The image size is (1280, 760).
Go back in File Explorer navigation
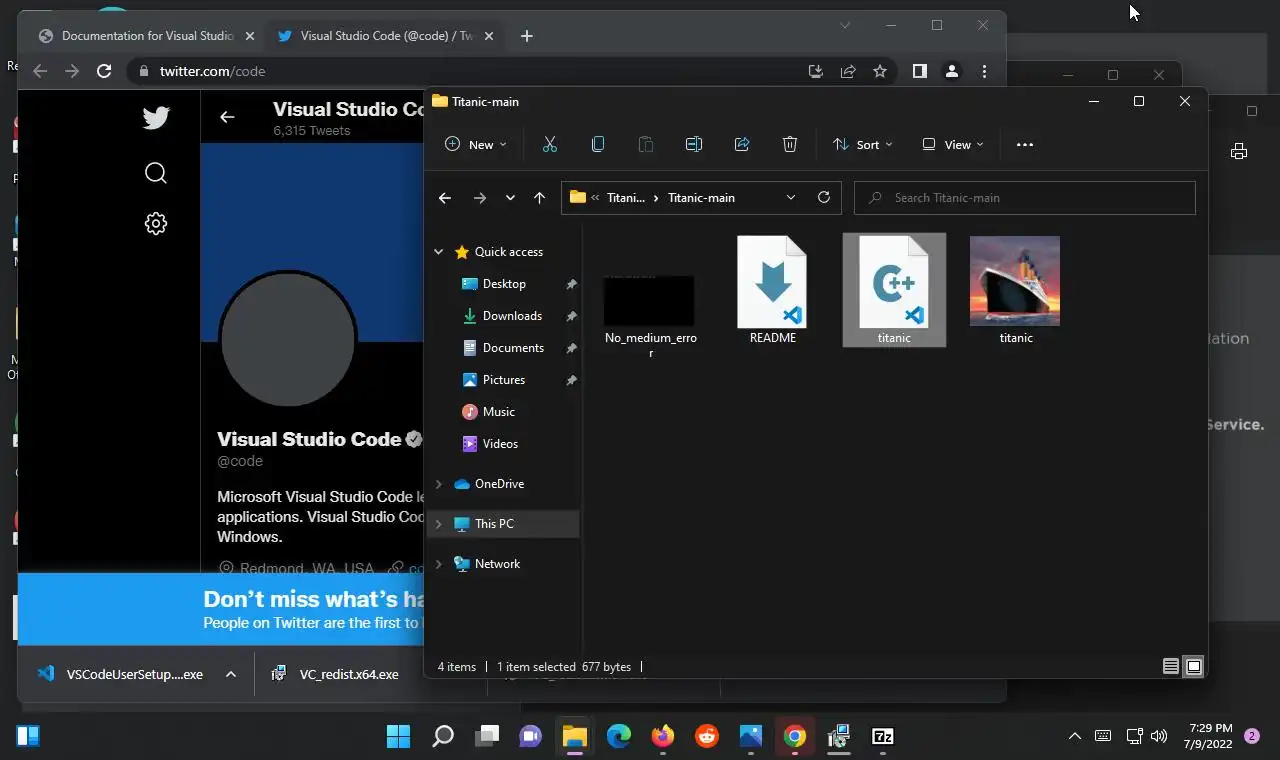[x=445, y=198]
